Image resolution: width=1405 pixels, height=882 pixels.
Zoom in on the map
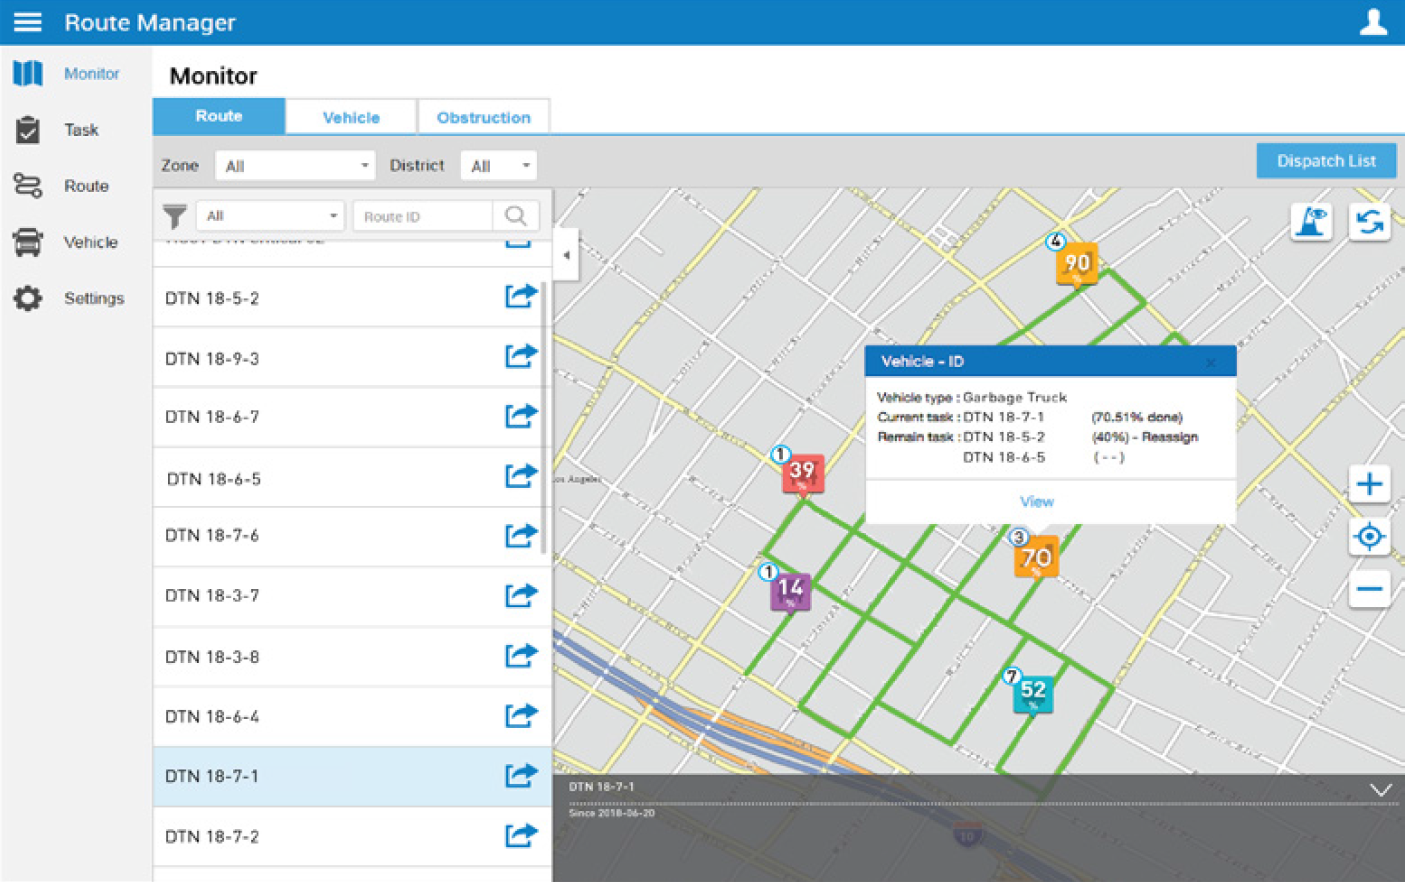click(1369, 484)
